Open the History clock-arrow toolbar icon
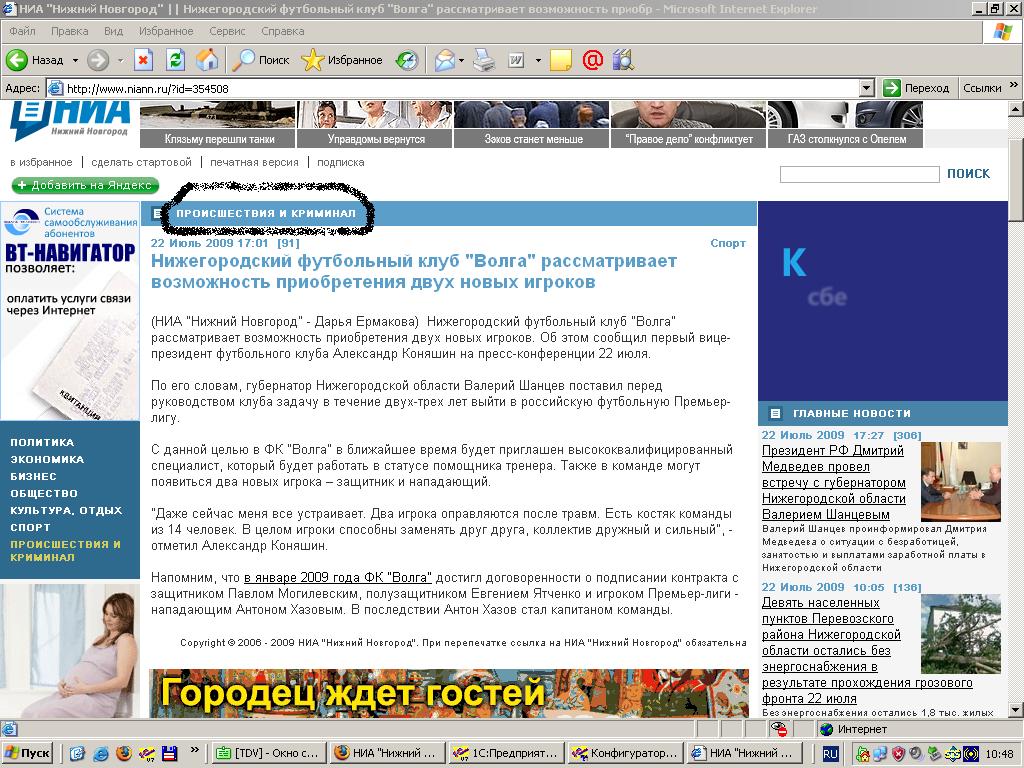Viewport: 1024px width, 768px height. click(407, 60)
